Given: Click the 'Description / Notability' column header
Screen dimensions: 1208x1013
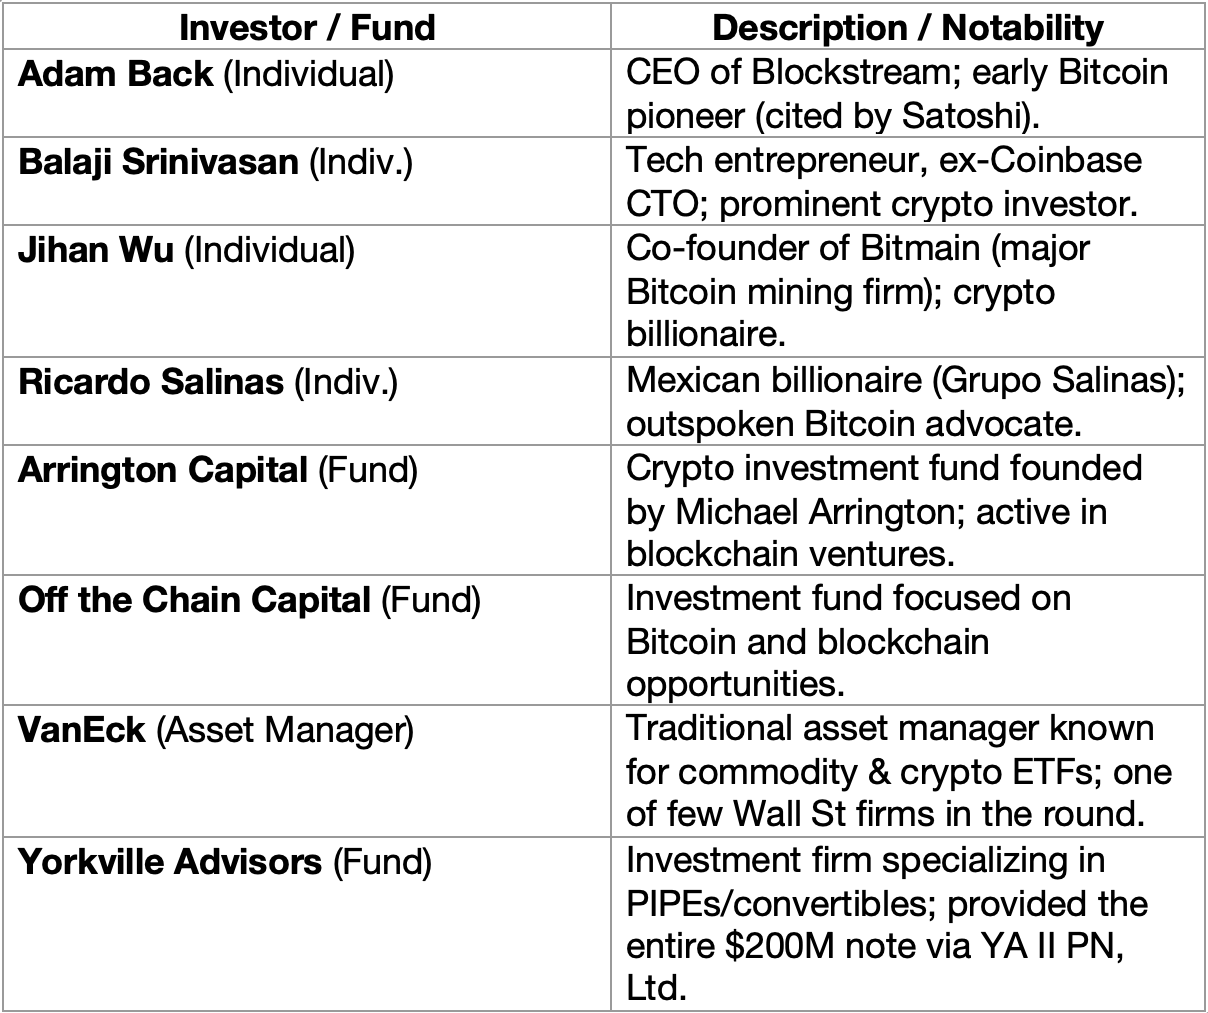Looking at the screenshot, I should (907, 27).
